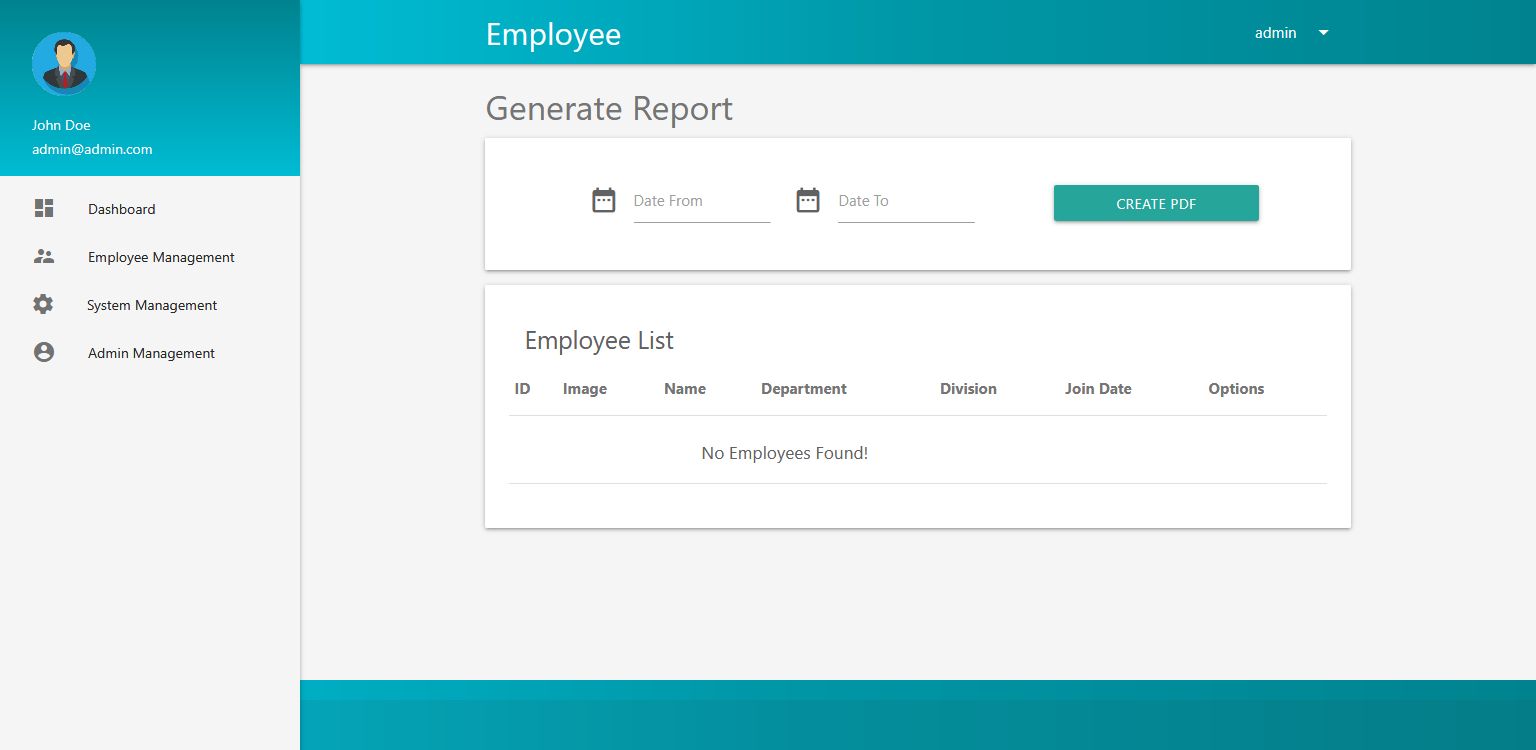
Task: Select System Management in sidebar
Action: 152,305
